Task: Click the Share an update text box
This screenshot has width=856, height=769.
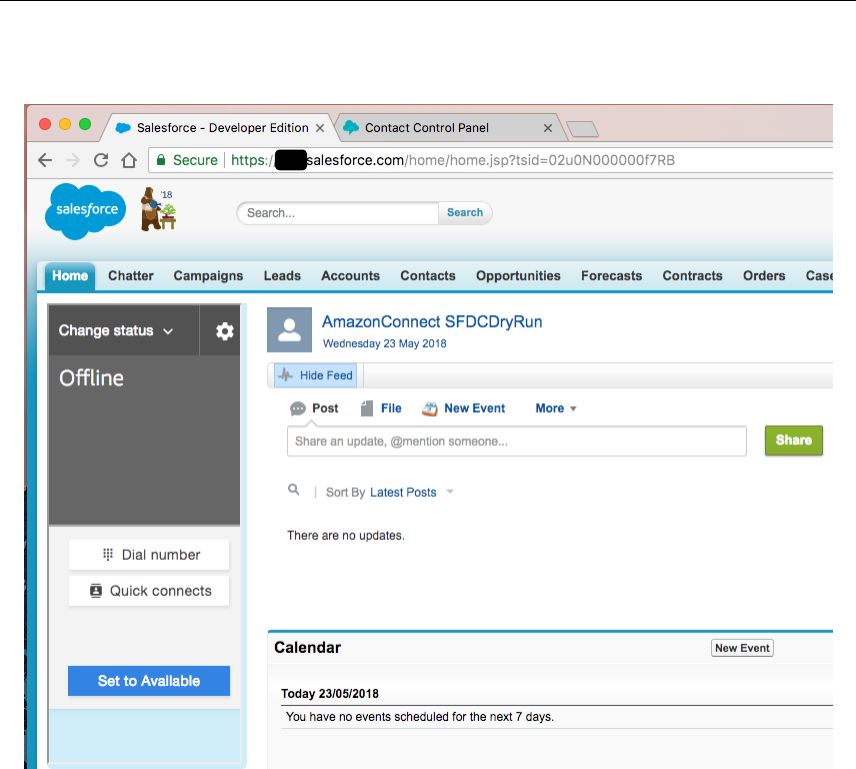Action: (516, 441)
